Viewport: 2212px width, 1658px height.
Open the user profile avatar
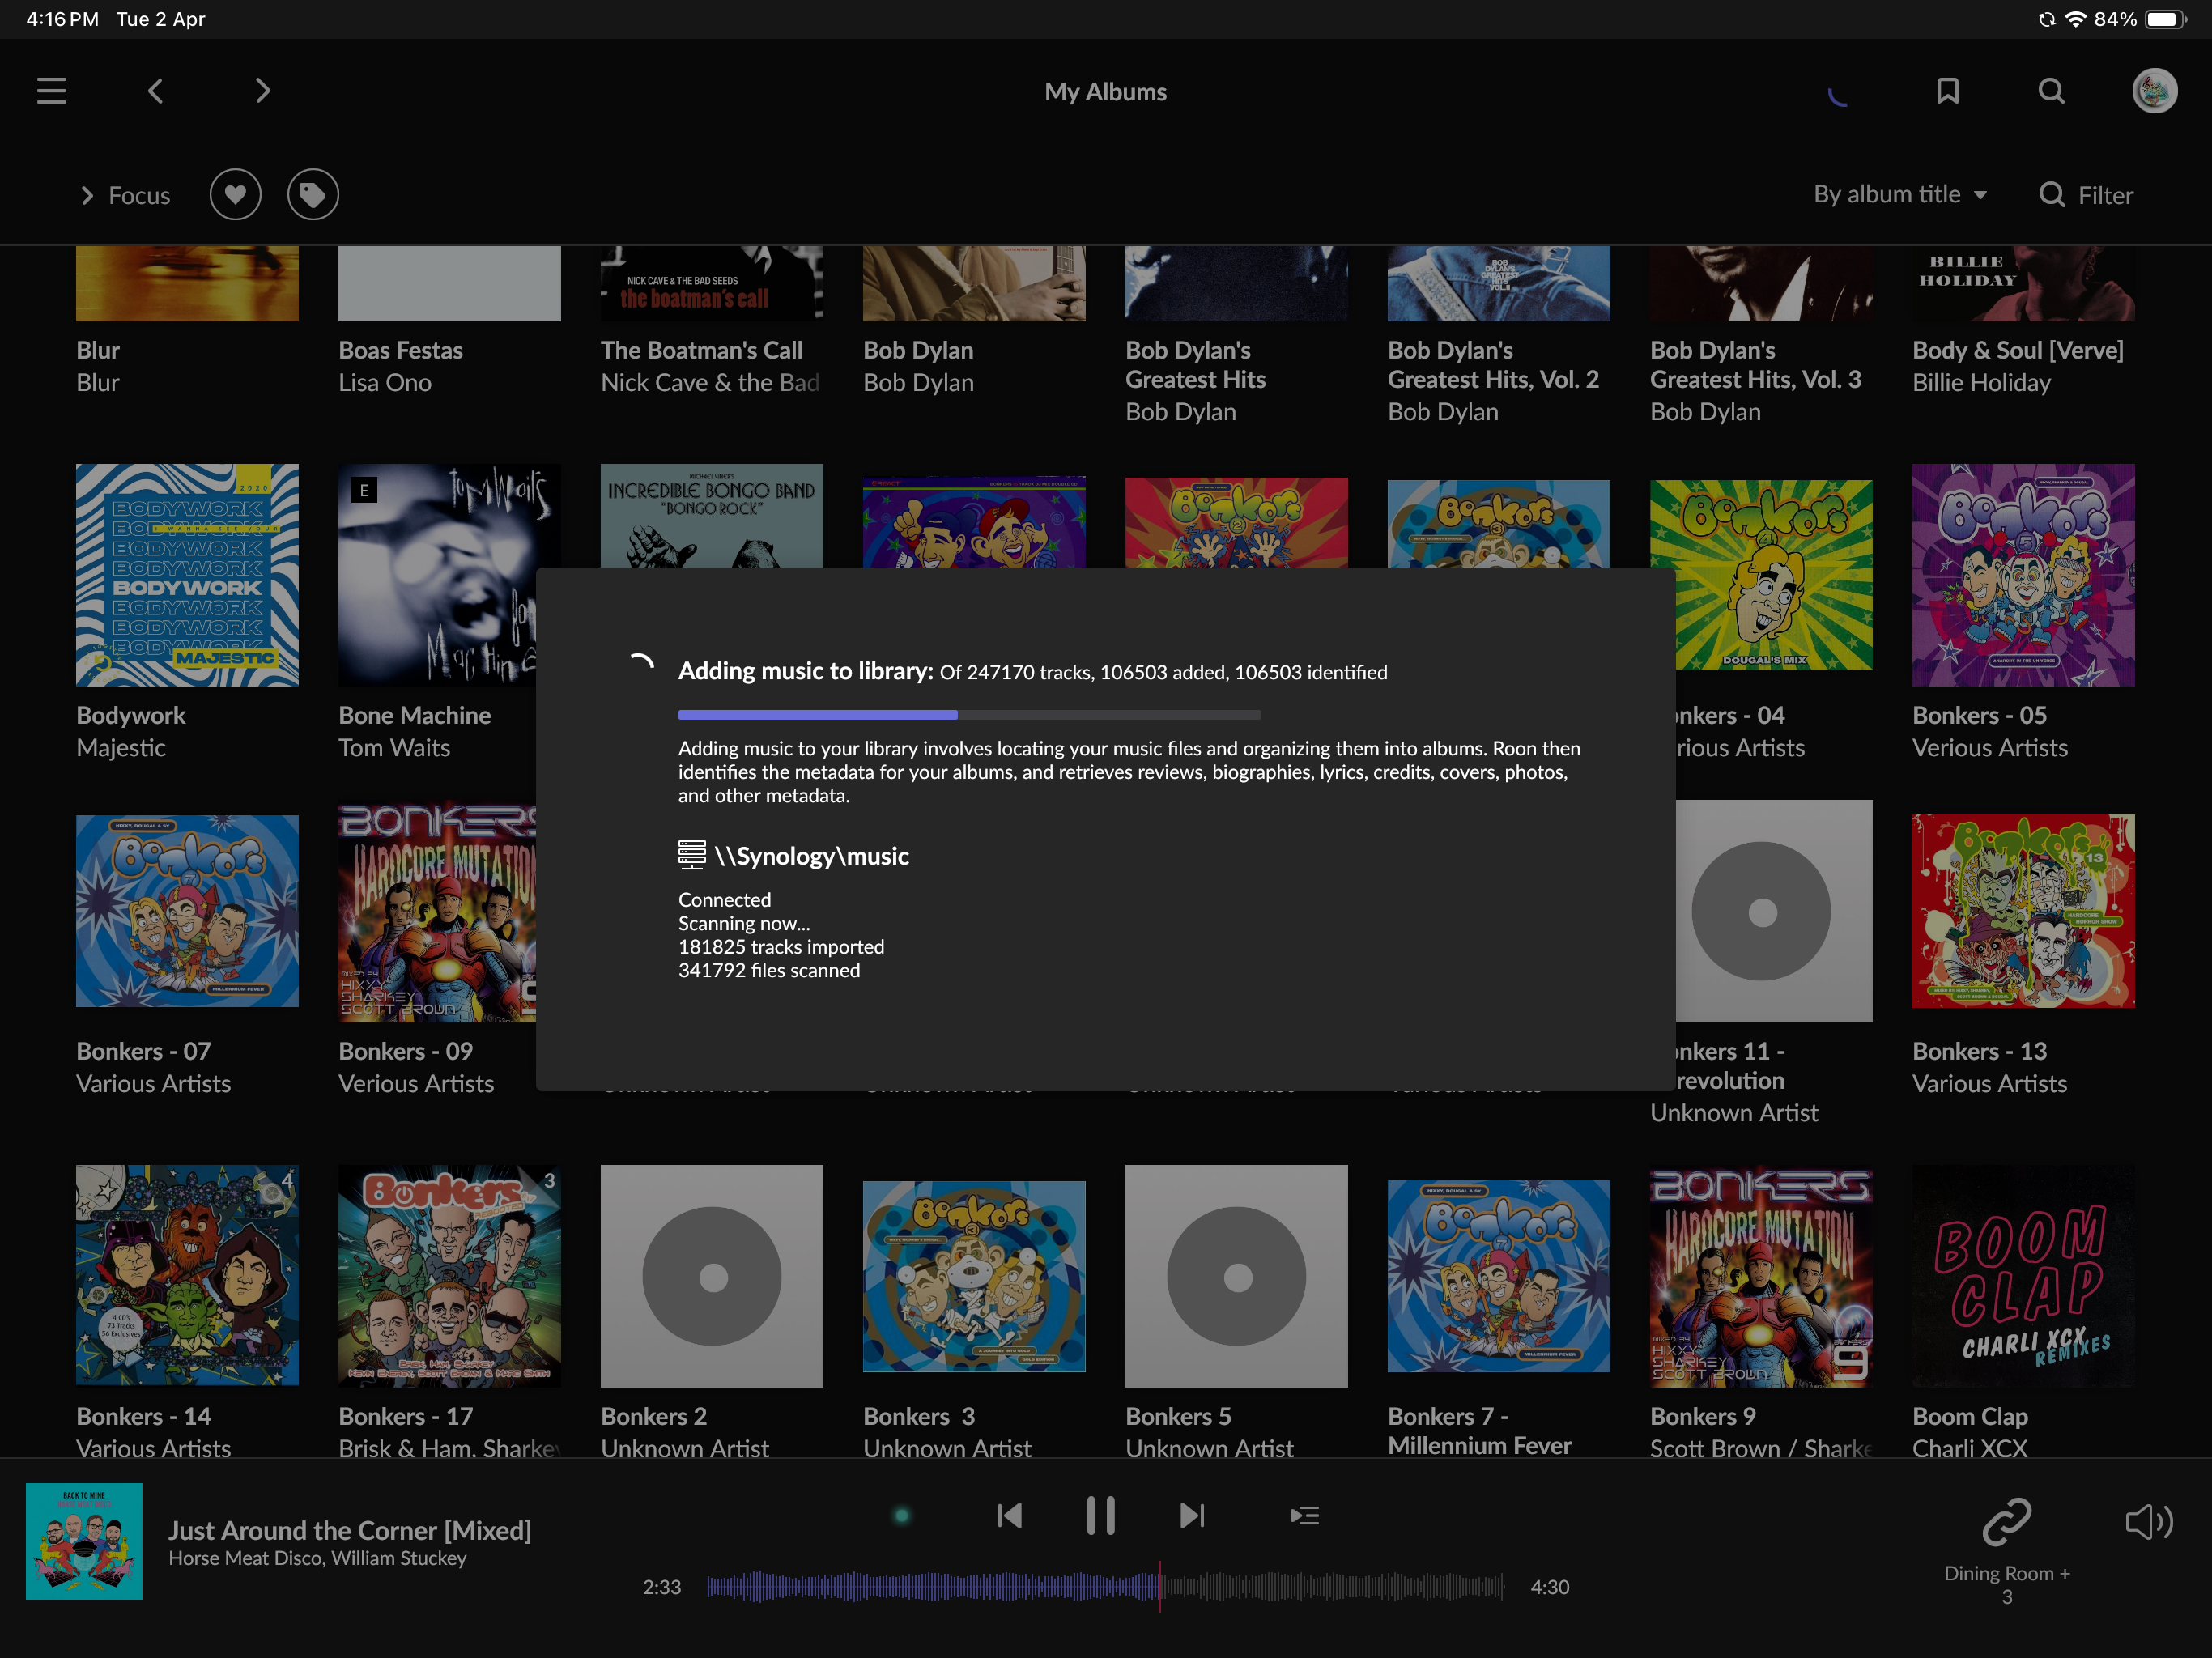[2155, 91]
